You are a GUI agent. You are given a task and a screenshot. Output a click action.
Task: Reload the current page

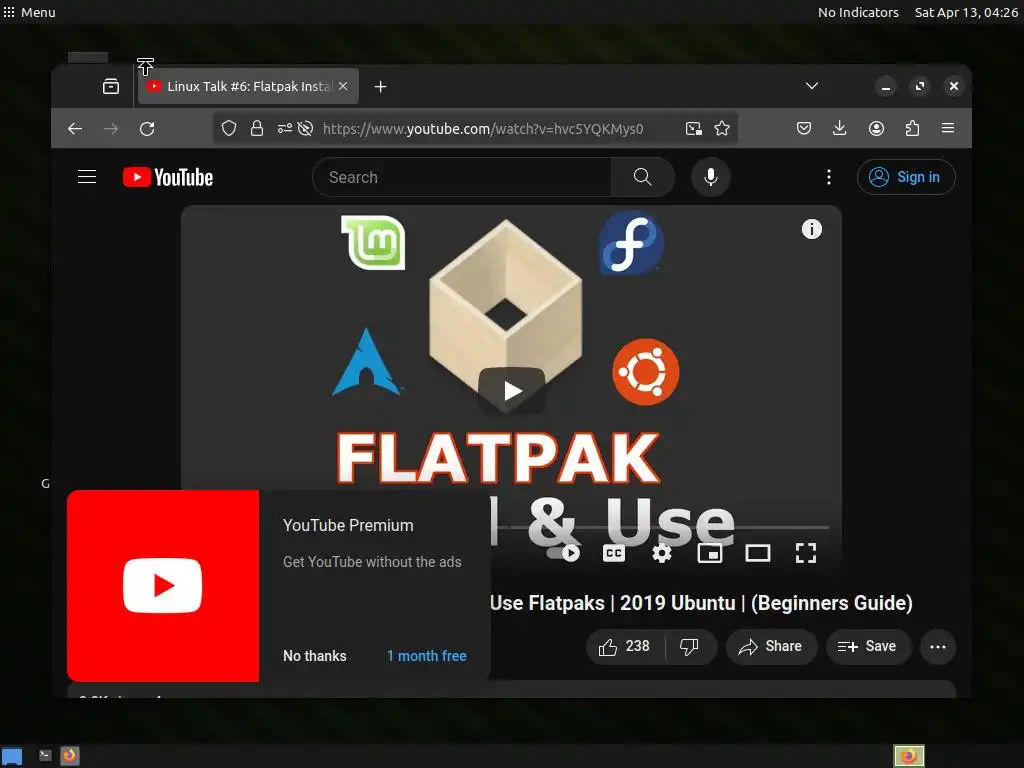tap(147, 129)
